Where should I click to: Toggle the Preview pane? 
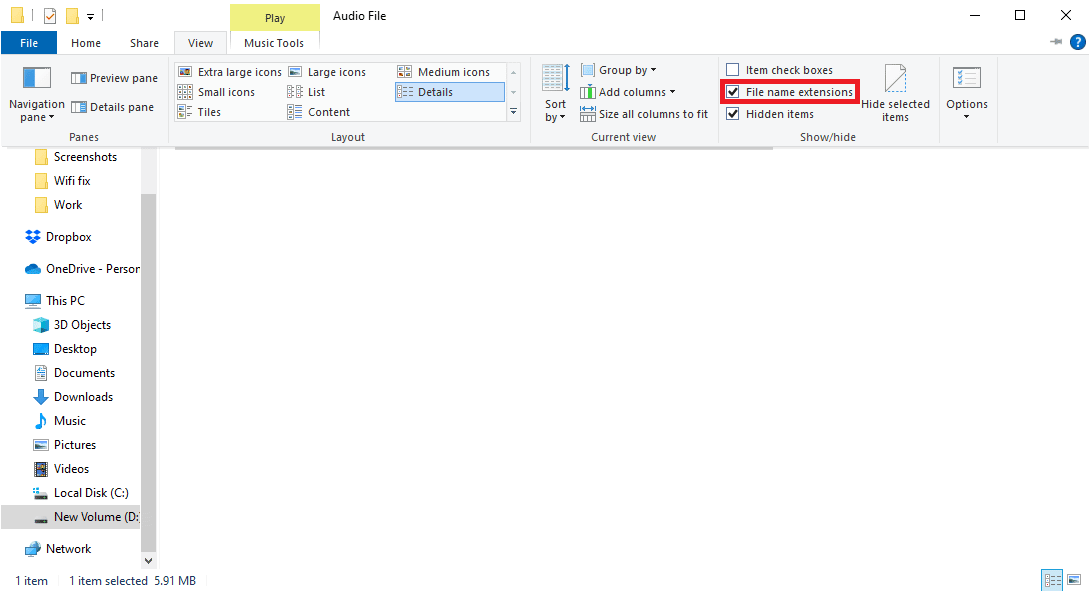(x=114, y=78)
